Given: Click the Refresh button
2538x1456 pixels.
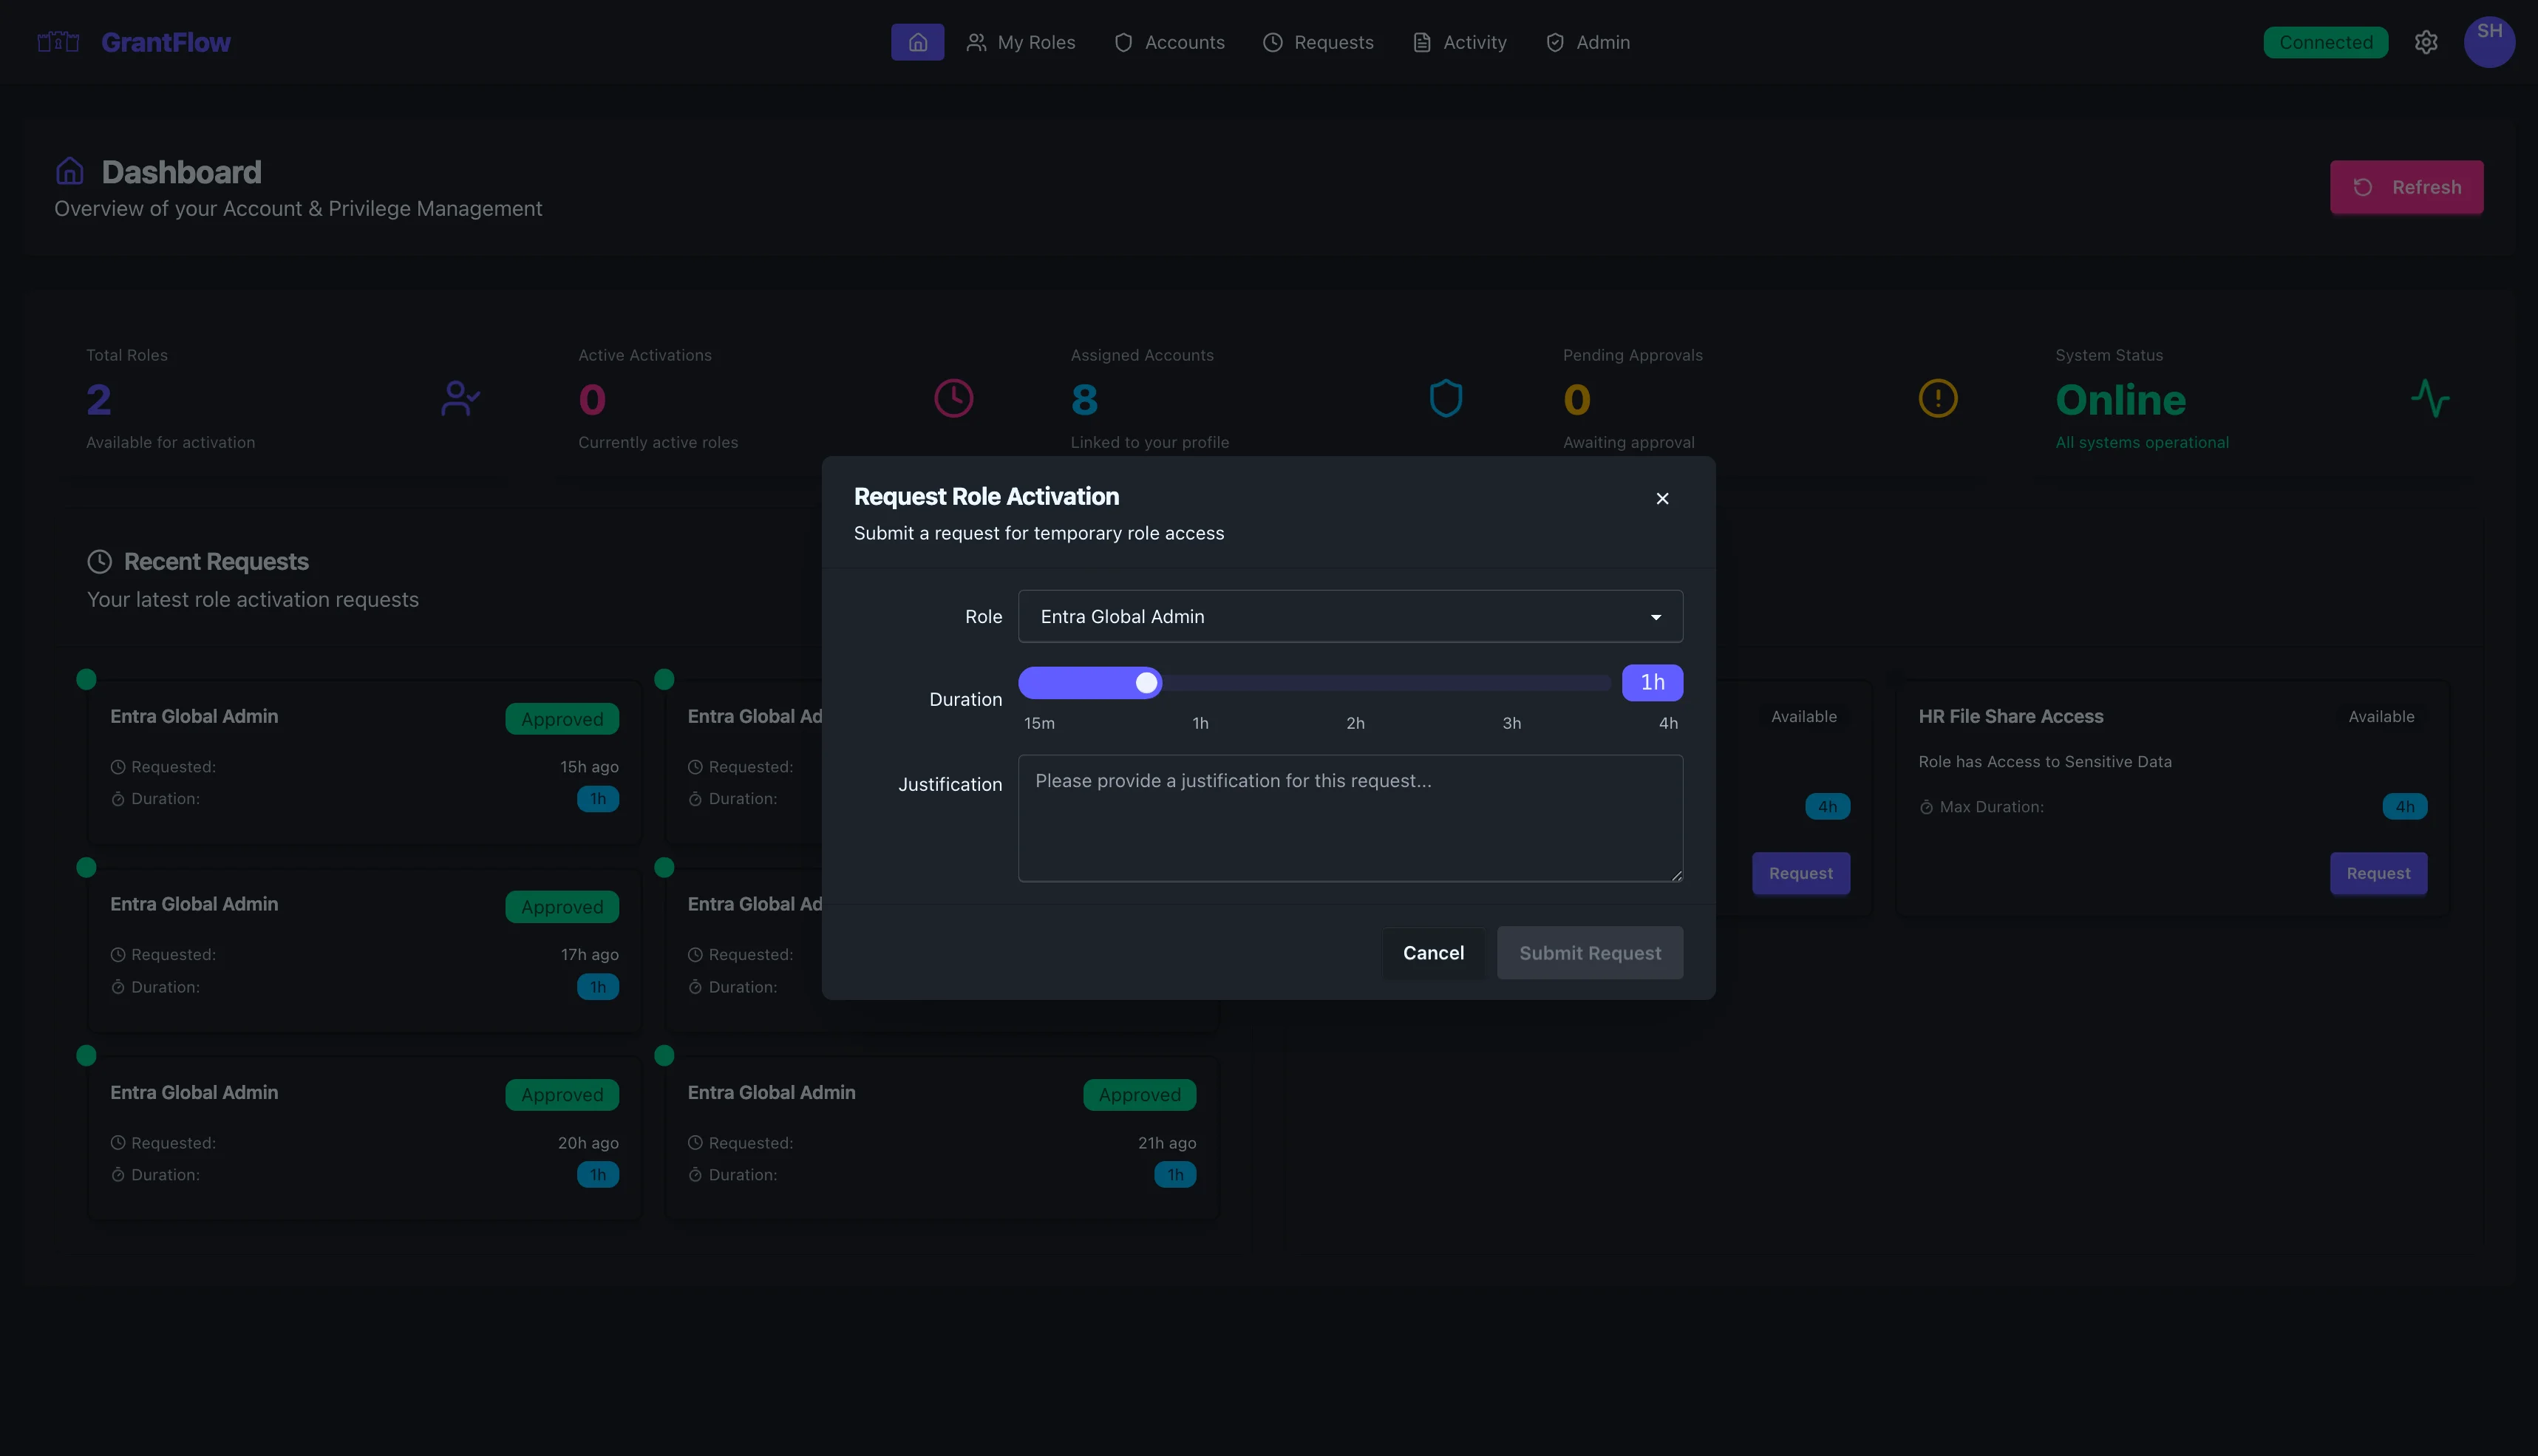Looking at the screenshot, I should pyautogui.click(x=2406, y=187).
